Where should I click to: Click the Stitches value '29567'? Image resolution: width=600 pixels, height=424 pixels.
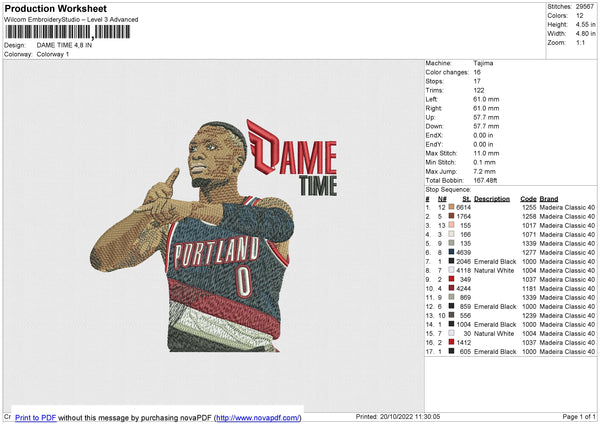coord(585,7)
